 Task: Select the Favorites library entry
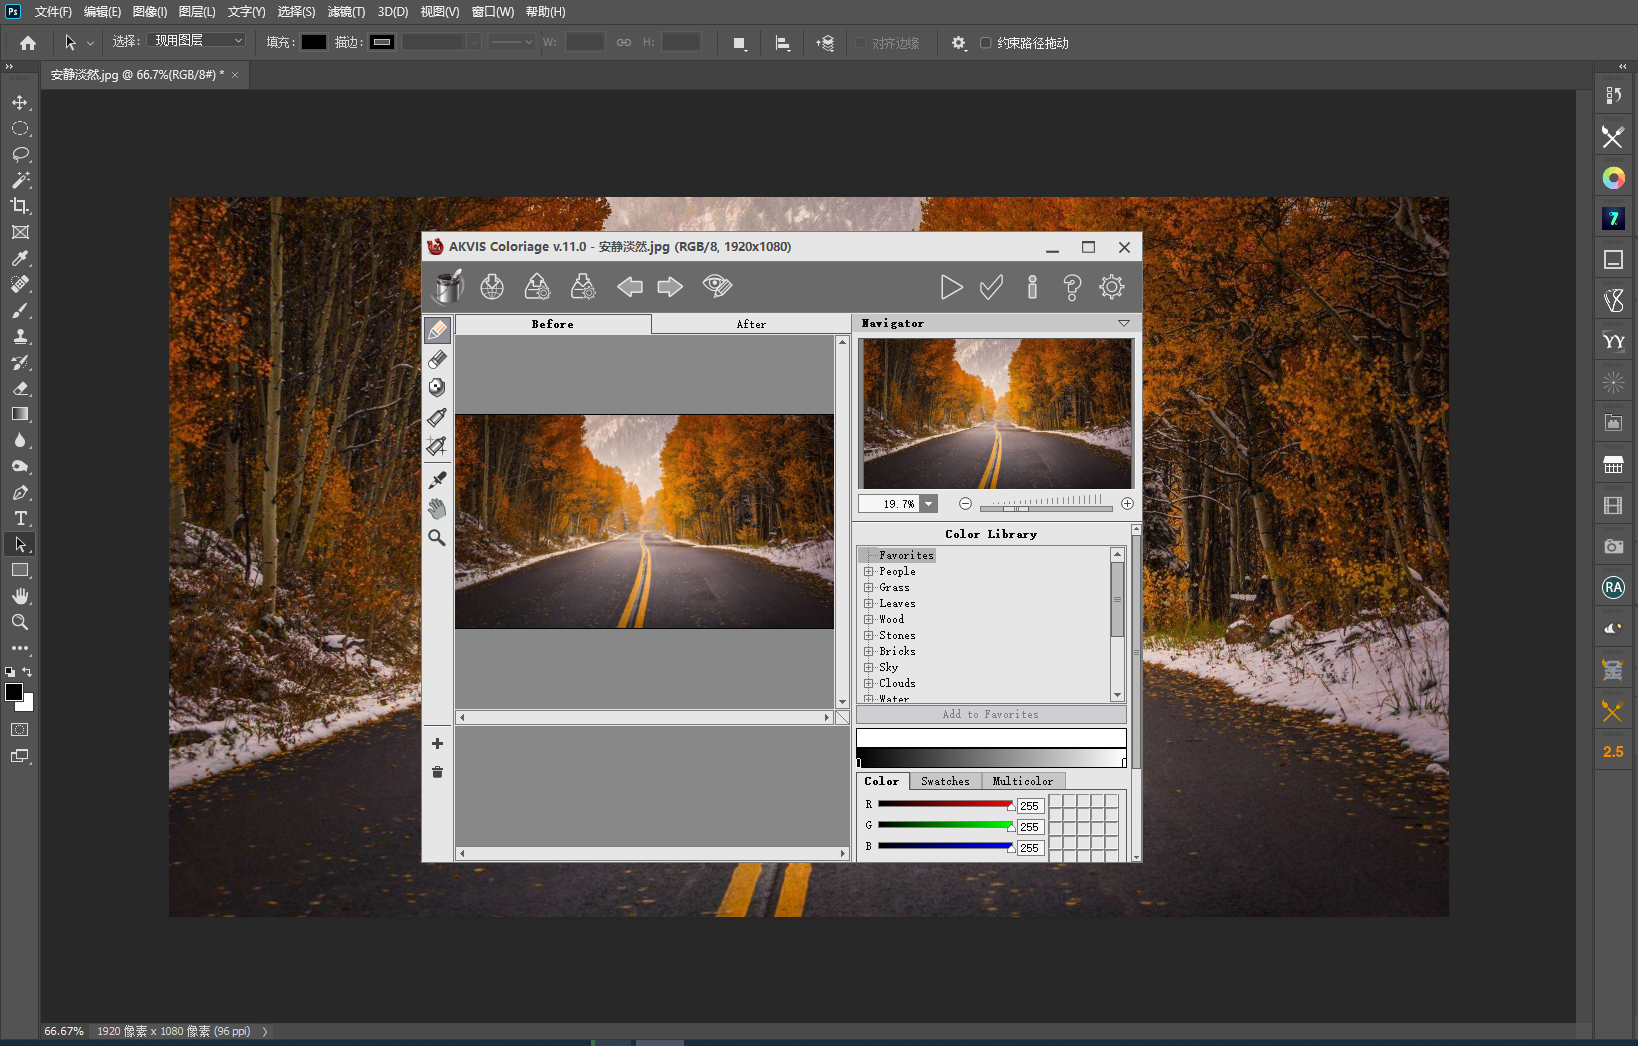[906, 556]
